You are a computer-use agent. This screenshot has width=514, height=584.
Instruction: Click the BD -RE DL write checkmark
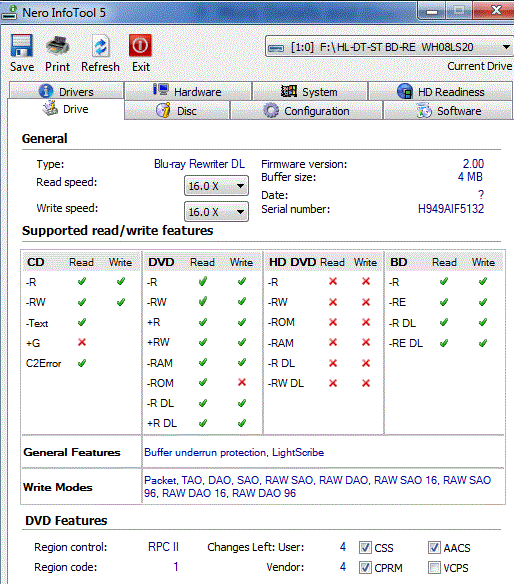(x=483, y=343)
